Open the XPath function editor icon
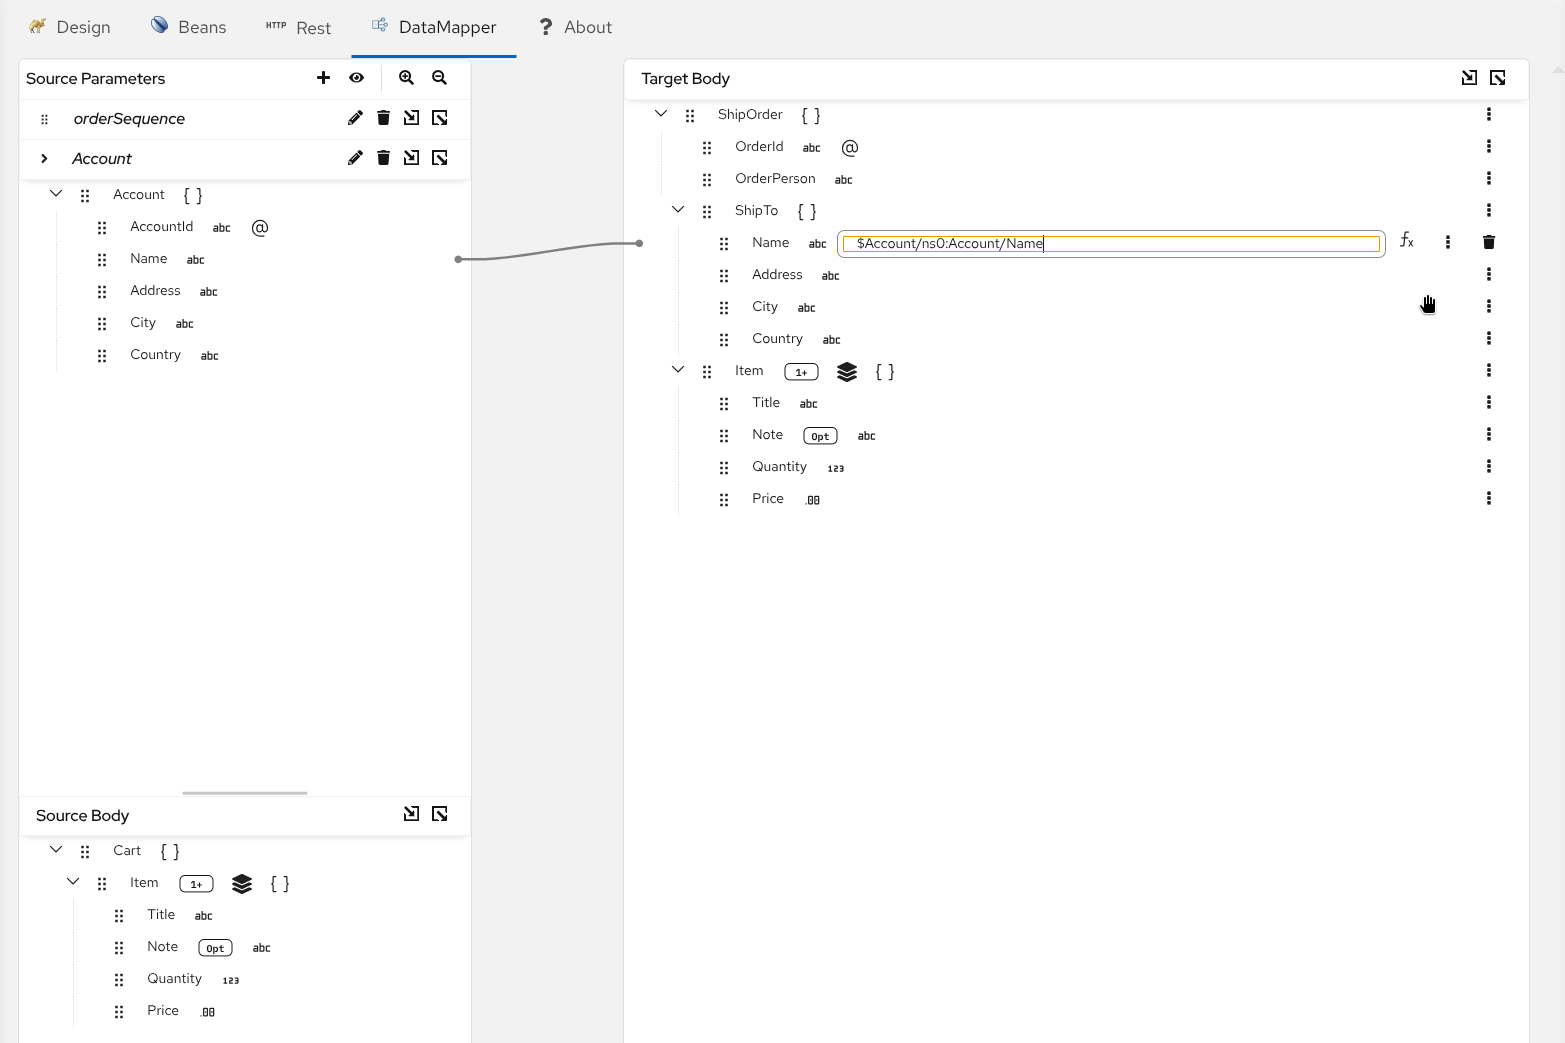Image resolution: width=1565 pixels, height=1043 pixels. (x=1407, y=240)
